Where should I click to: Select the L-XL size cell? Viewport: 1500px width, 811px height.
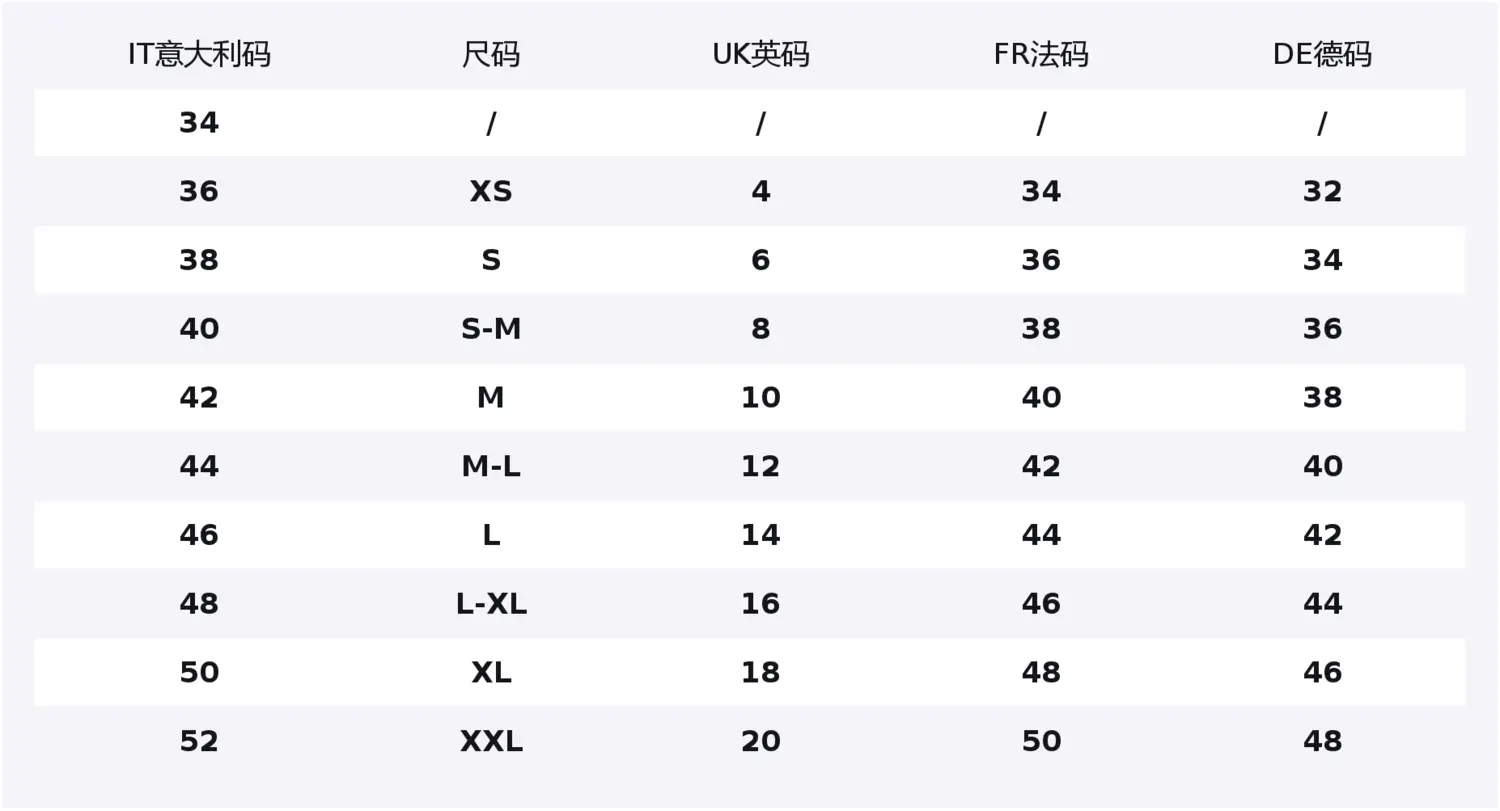(x=491, y=604)
